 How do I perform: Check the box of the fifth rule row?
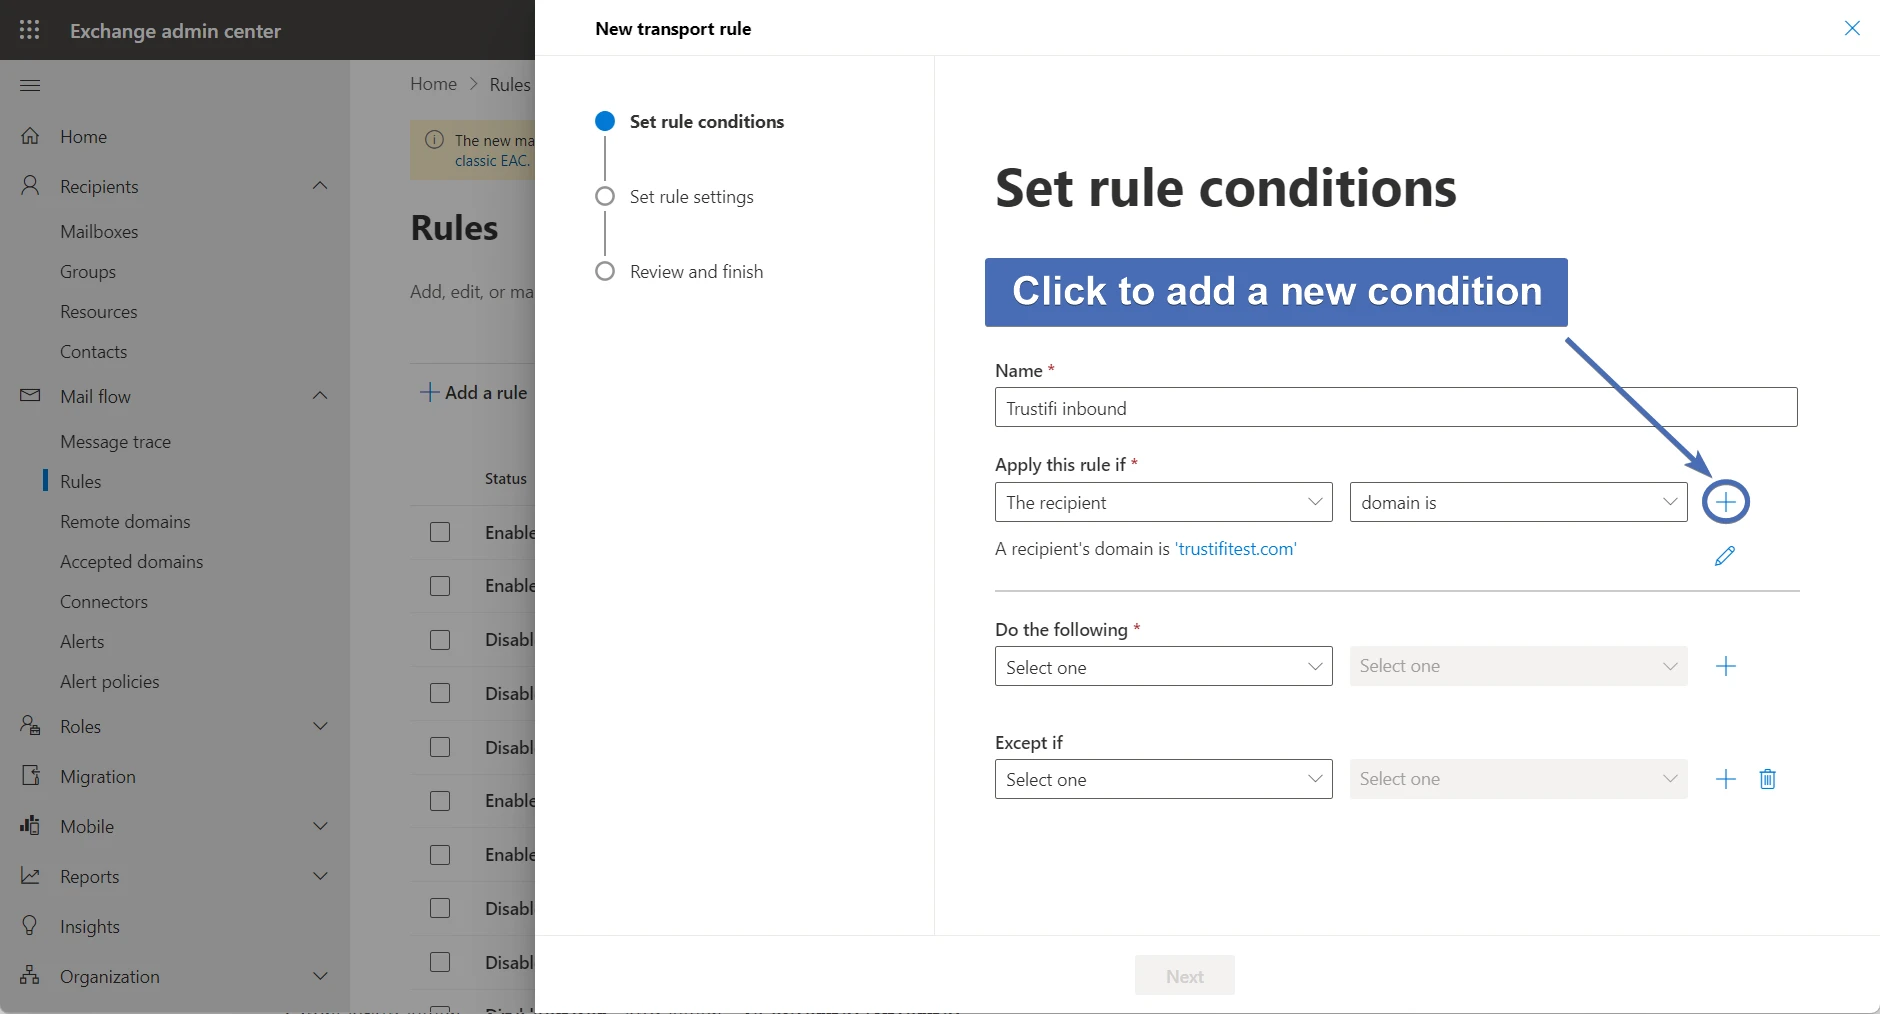440,747
